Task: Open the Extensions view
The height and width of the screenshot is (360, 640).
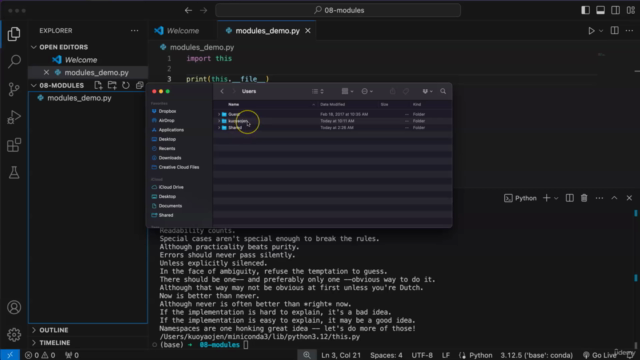Action: tap(14, 145)
